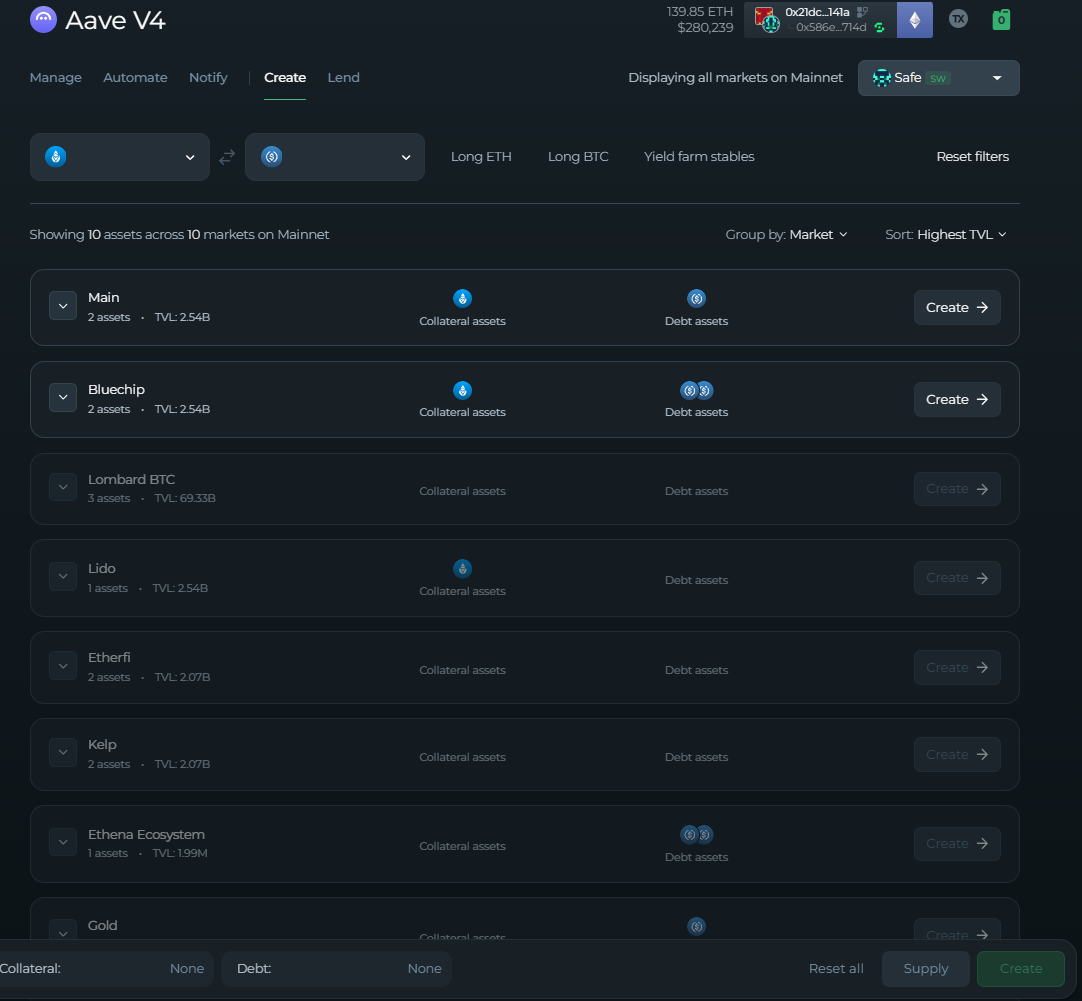Click the Aave V4 logo icon

[43, 20]
